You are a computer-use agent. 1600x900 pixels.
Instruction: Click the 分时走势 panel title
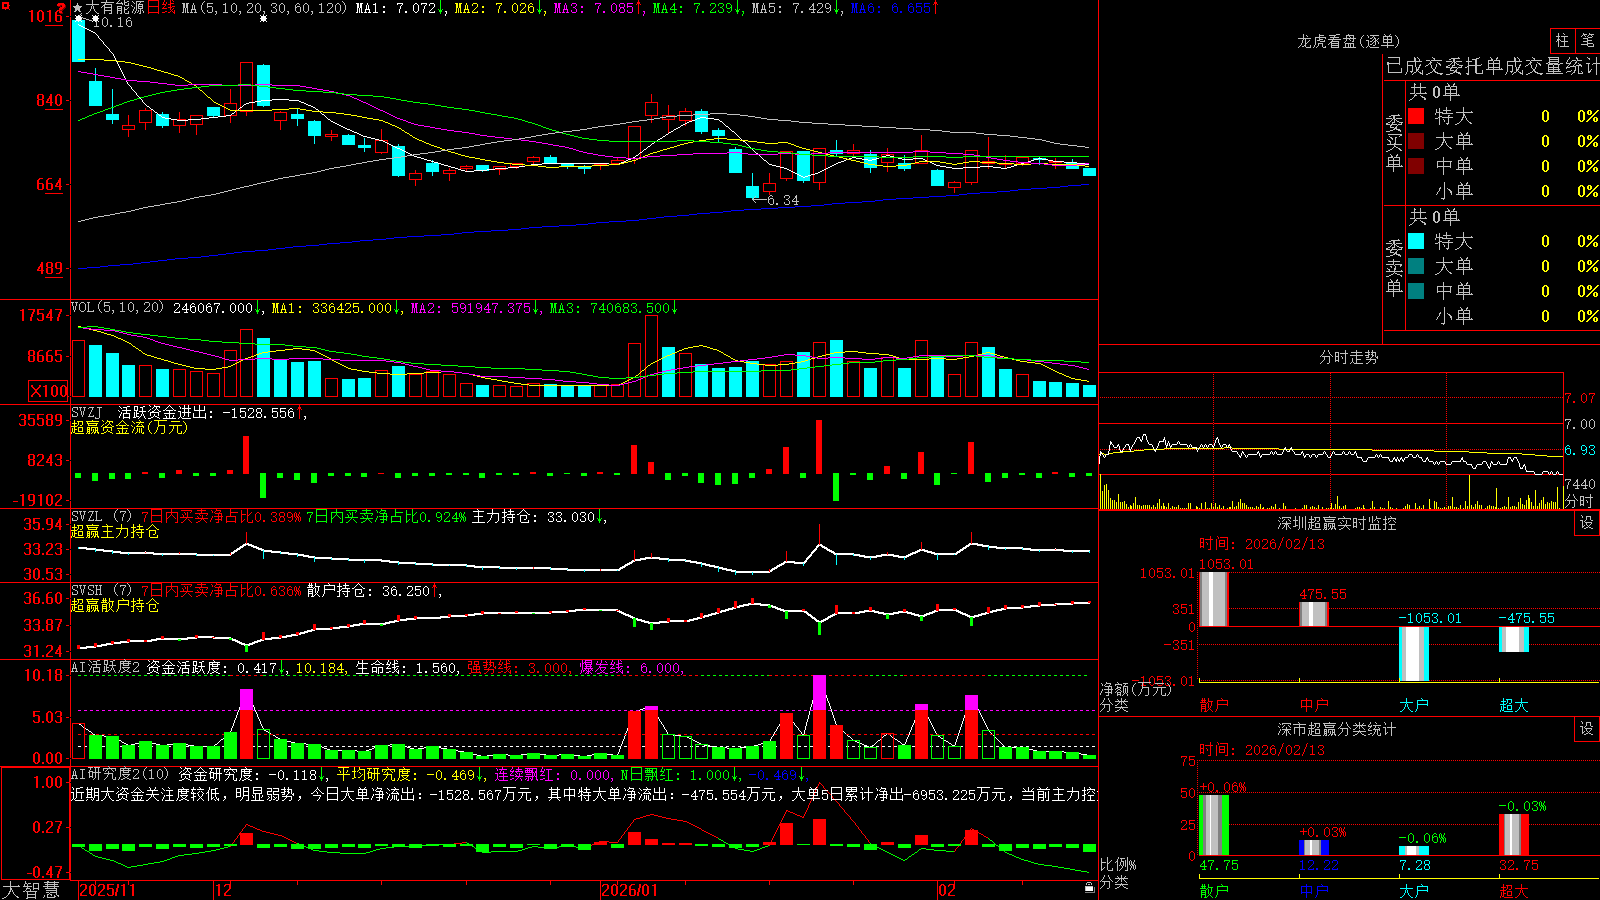(1349, 357)
